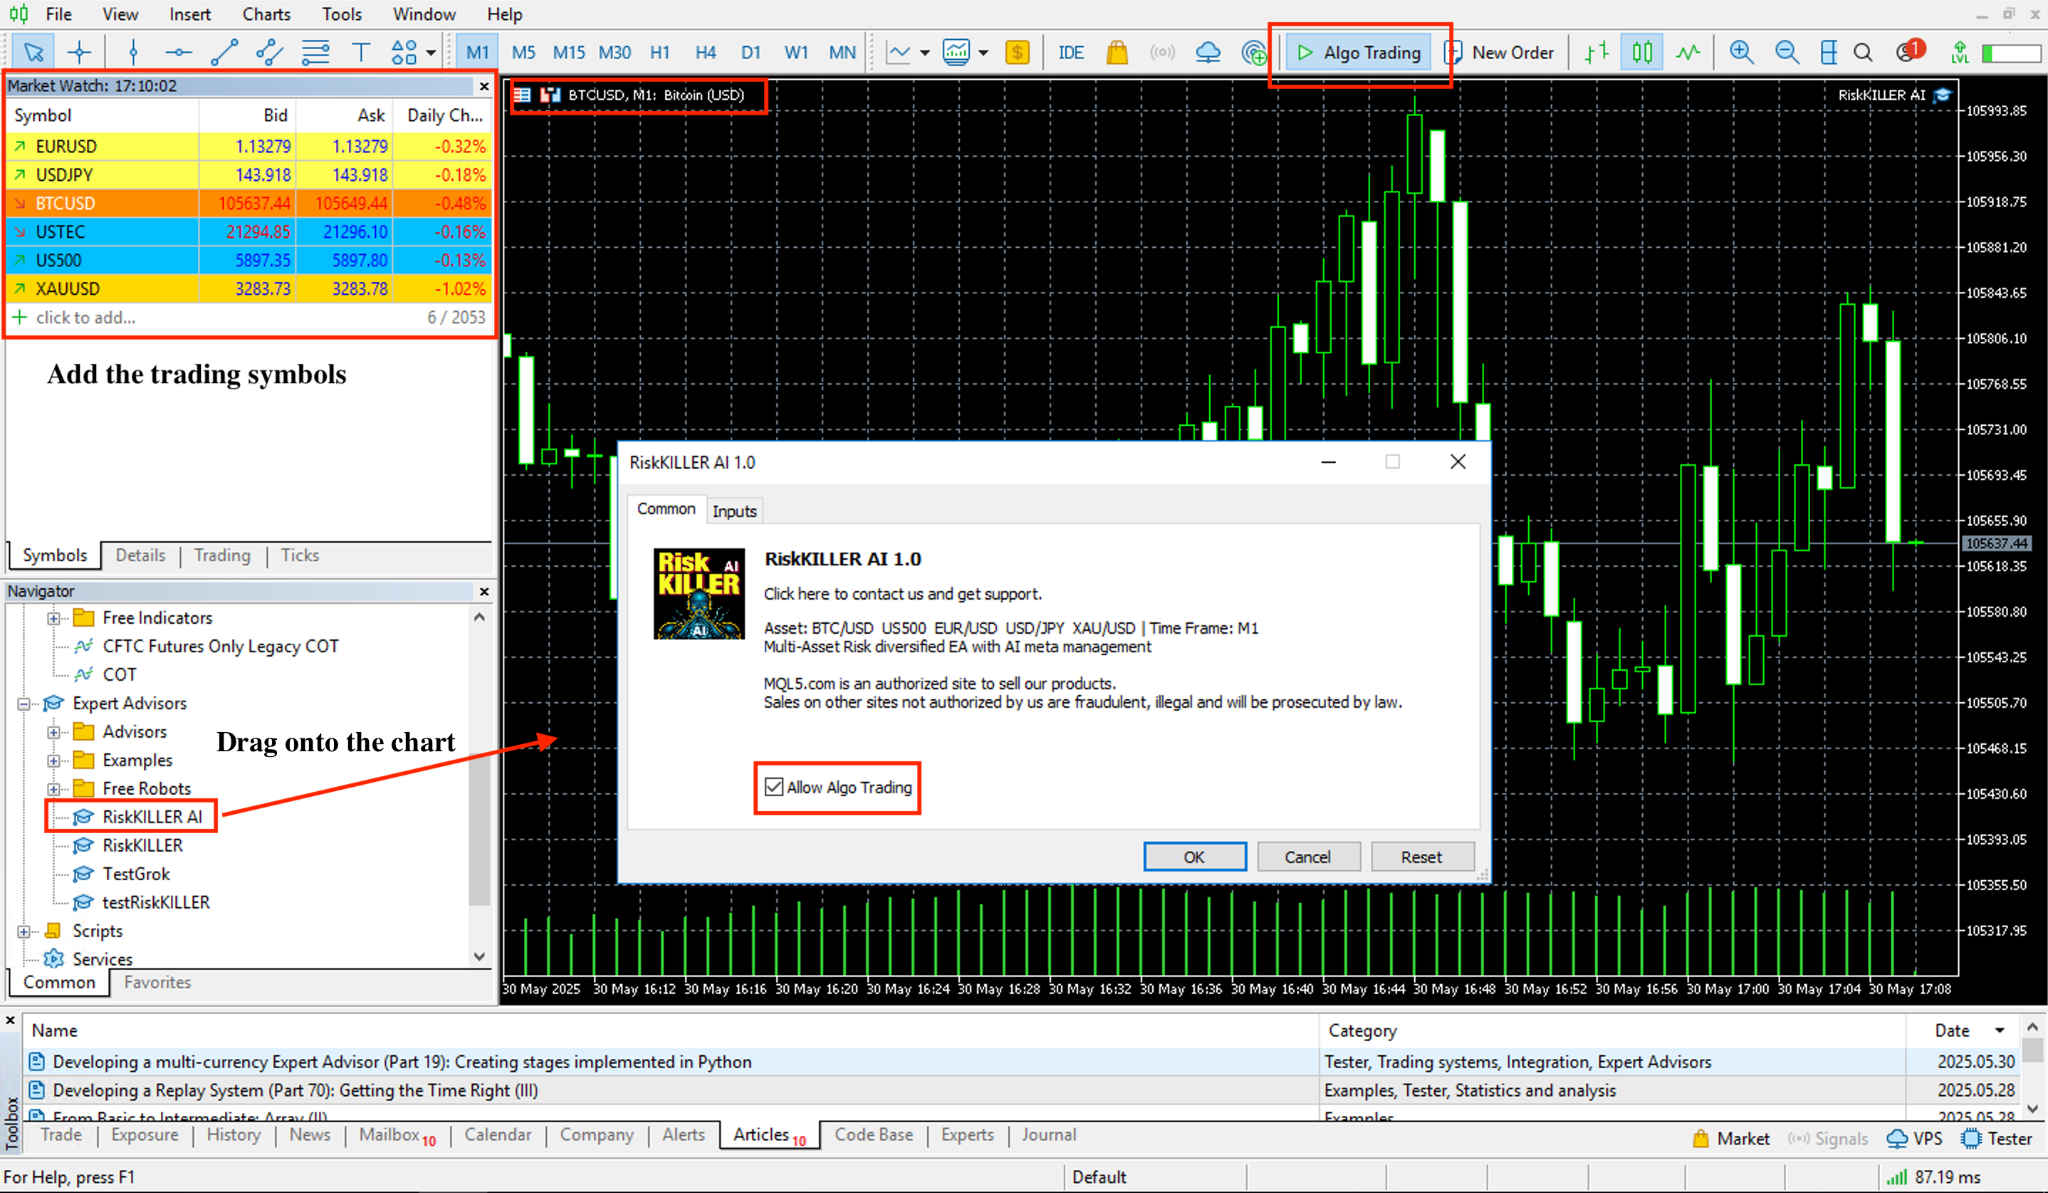Open the Insert menu
The image size is (2048, 1193).
189,14
